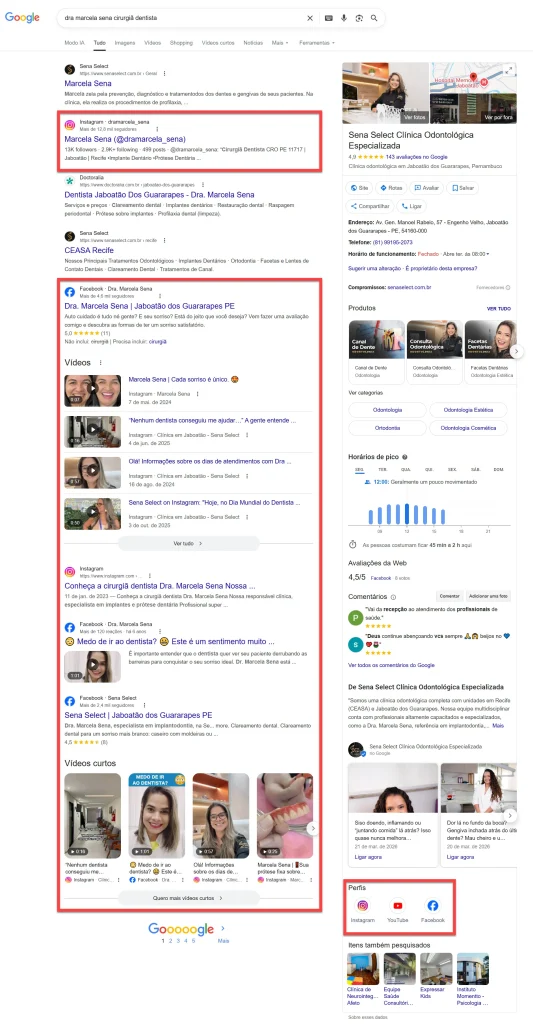The height and width of the screenshot is (1024, 533).
Task: Advance the Produtos carousel with the arrow
Action: point(516,351)
